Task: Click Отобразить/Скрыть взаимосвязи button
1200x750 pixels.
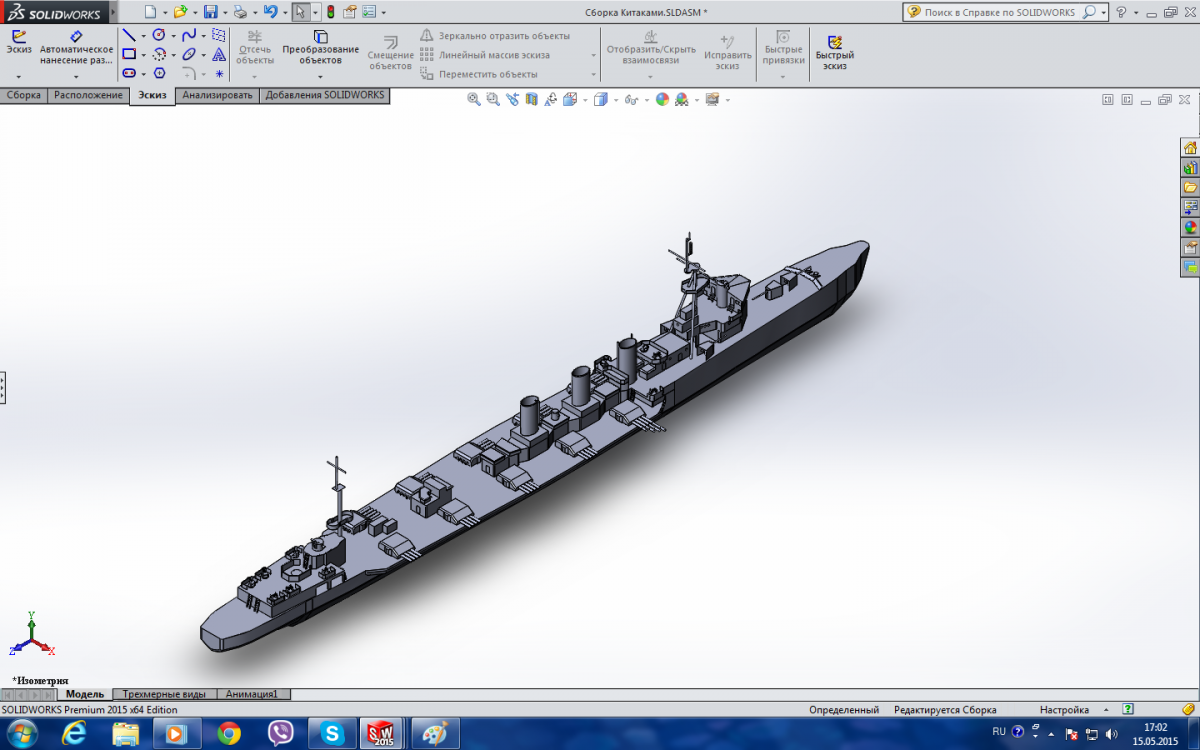Action: tap(650, 48)
